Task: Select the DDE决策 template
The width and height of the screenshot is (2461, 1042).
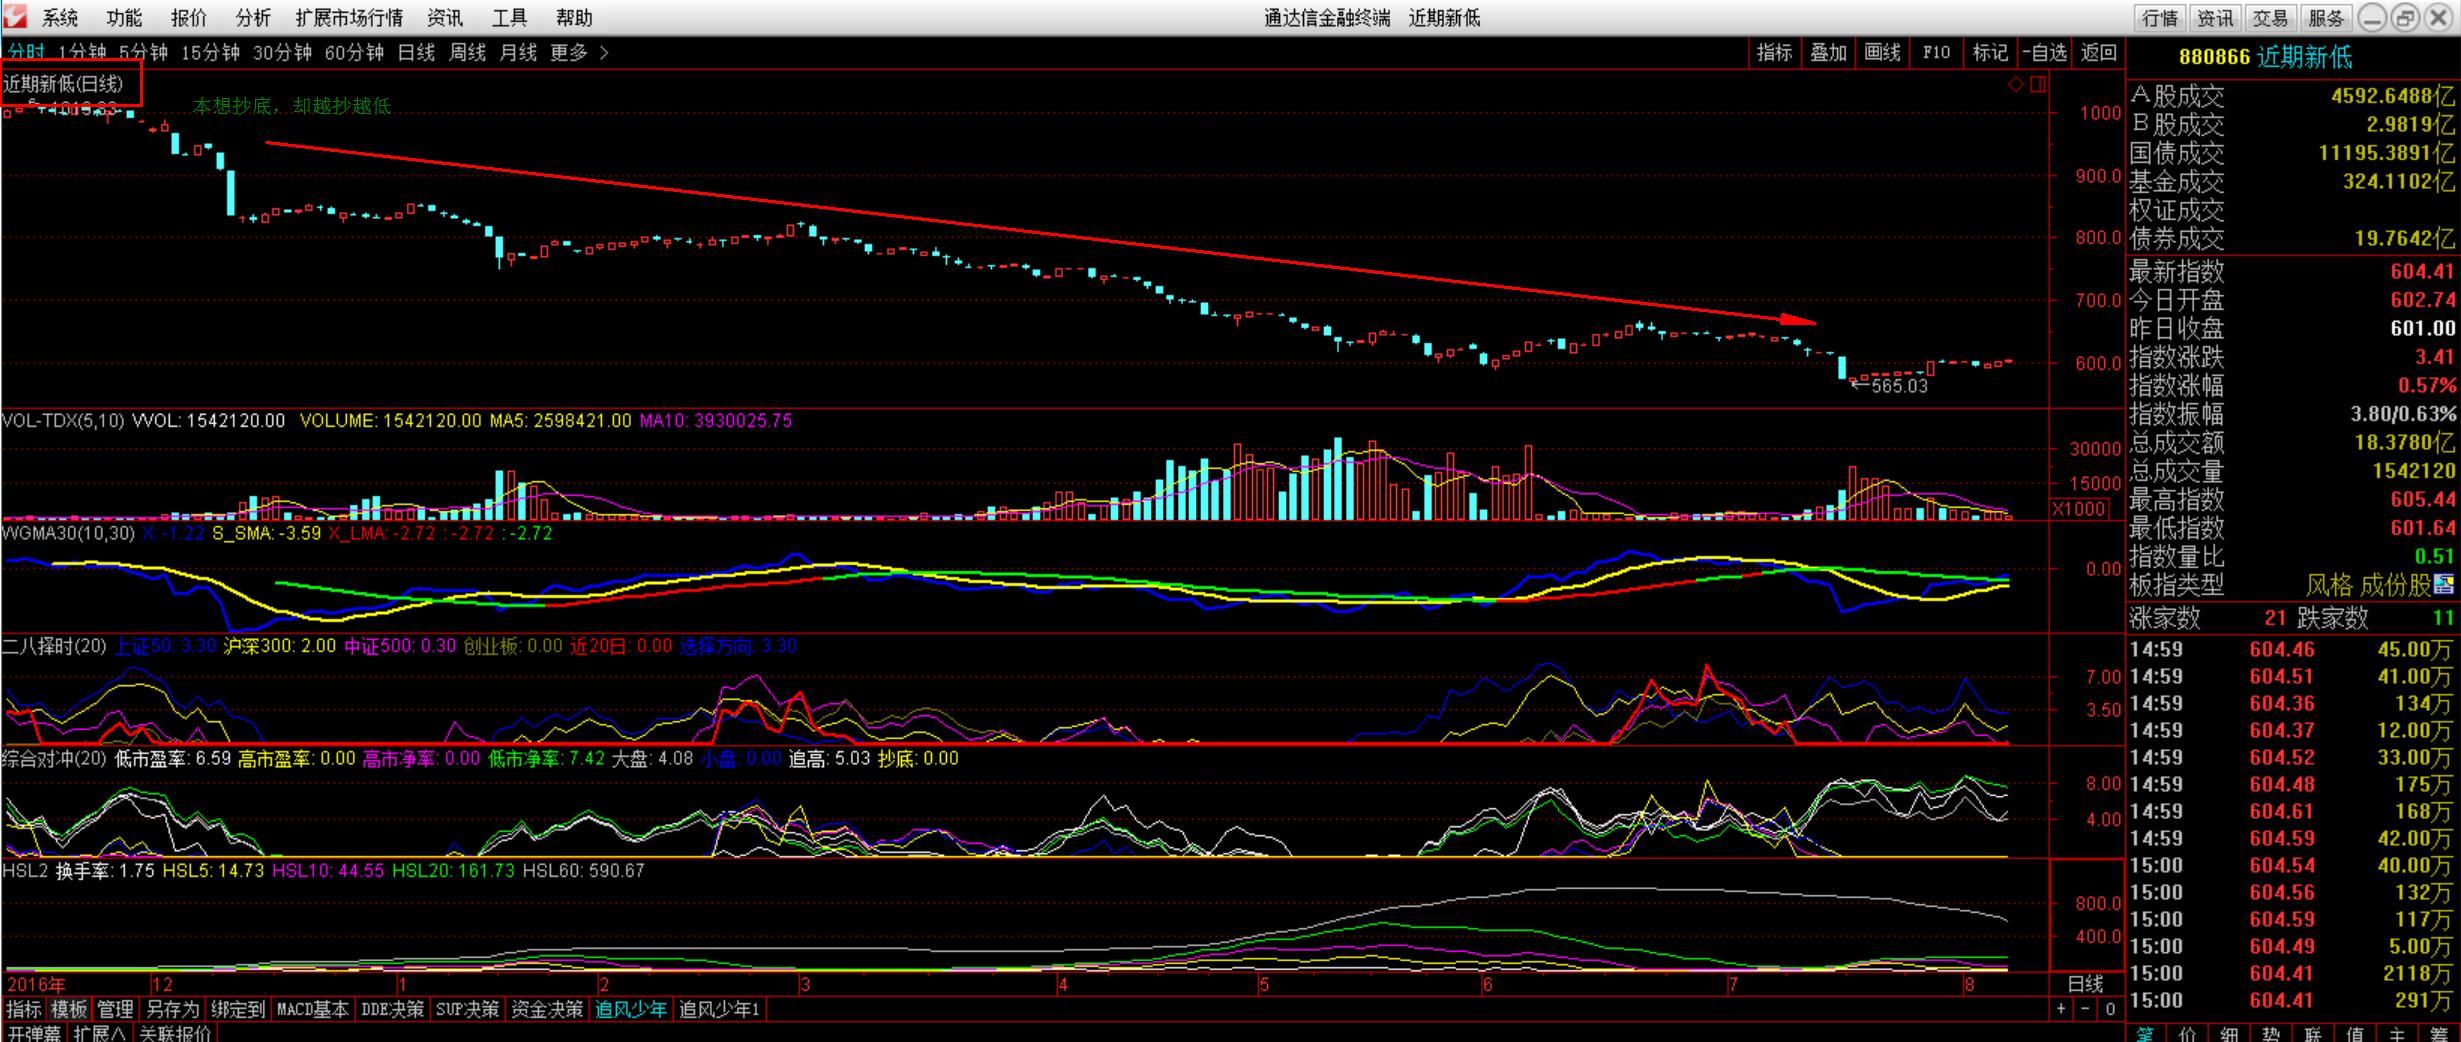Action: coord(393,1010)
